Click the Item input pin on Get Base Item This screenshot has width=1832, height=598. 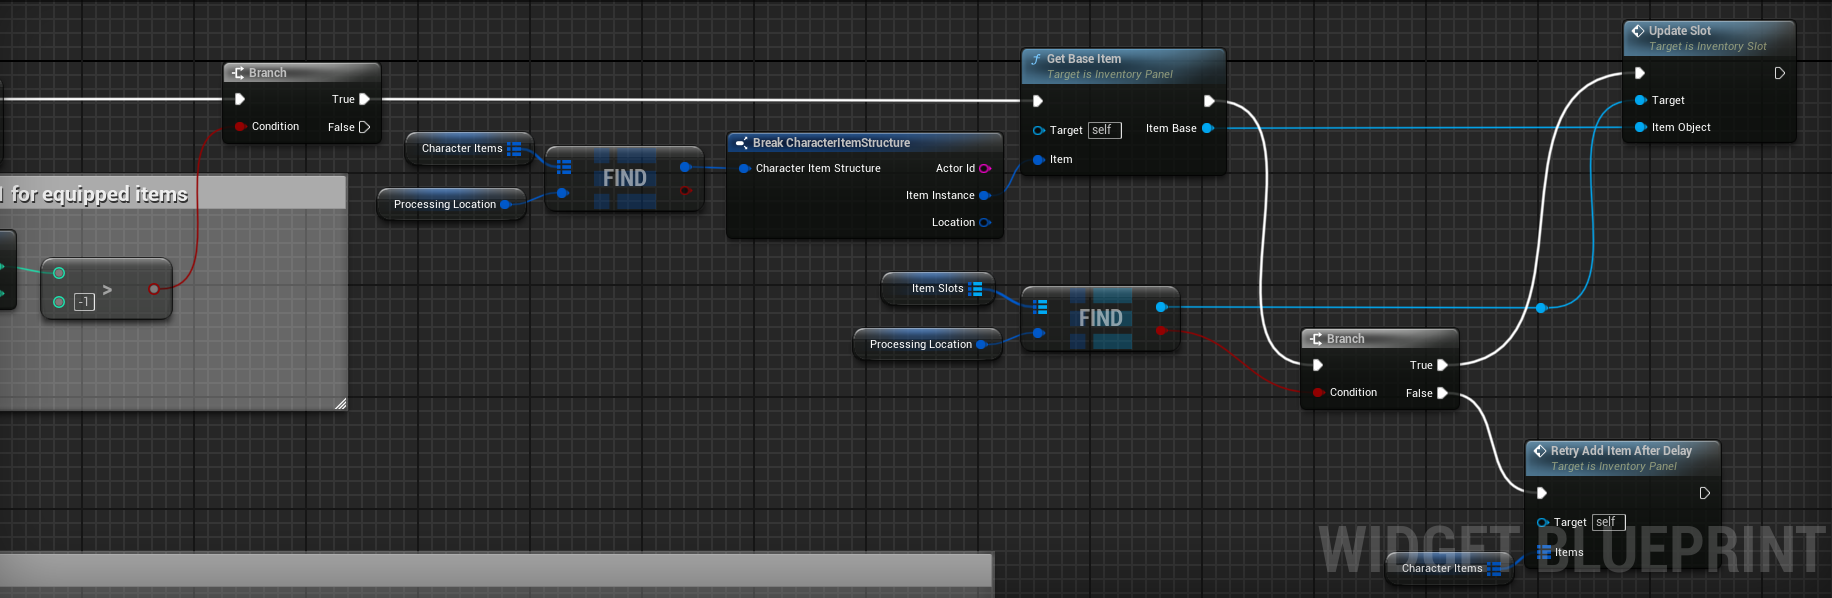(x=1039, y=160)
